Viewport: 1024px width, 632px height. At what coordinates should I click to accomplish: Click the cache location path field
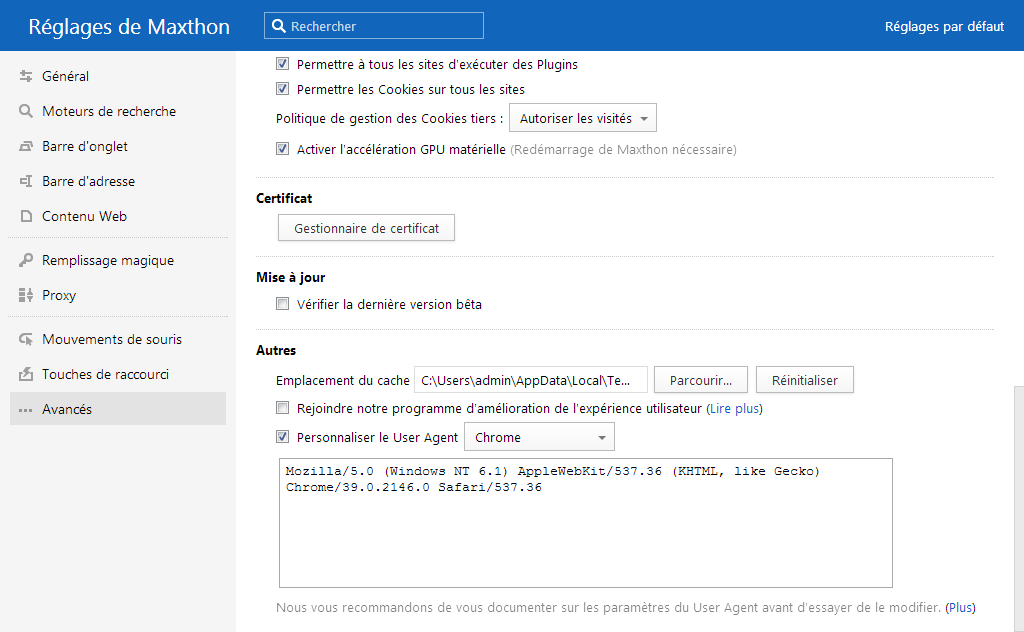531,380
